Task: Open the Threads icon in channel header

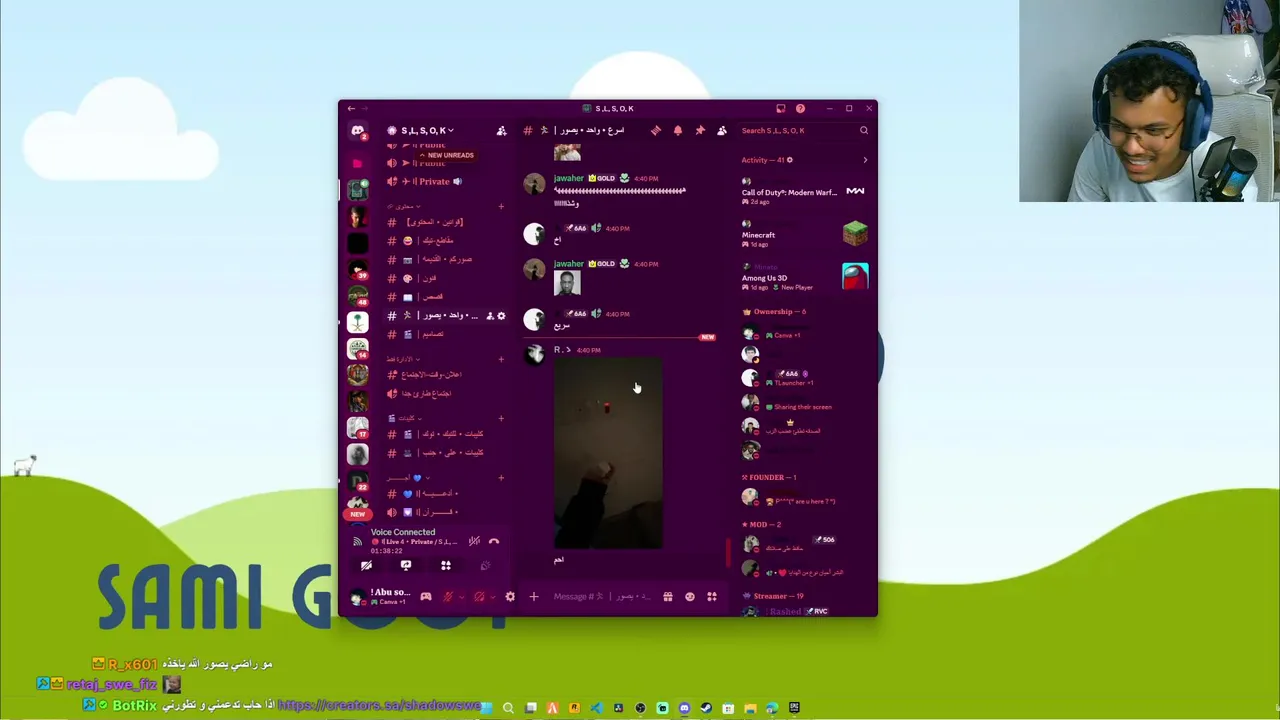Action: pyautogui.click(x=656, y=130)
